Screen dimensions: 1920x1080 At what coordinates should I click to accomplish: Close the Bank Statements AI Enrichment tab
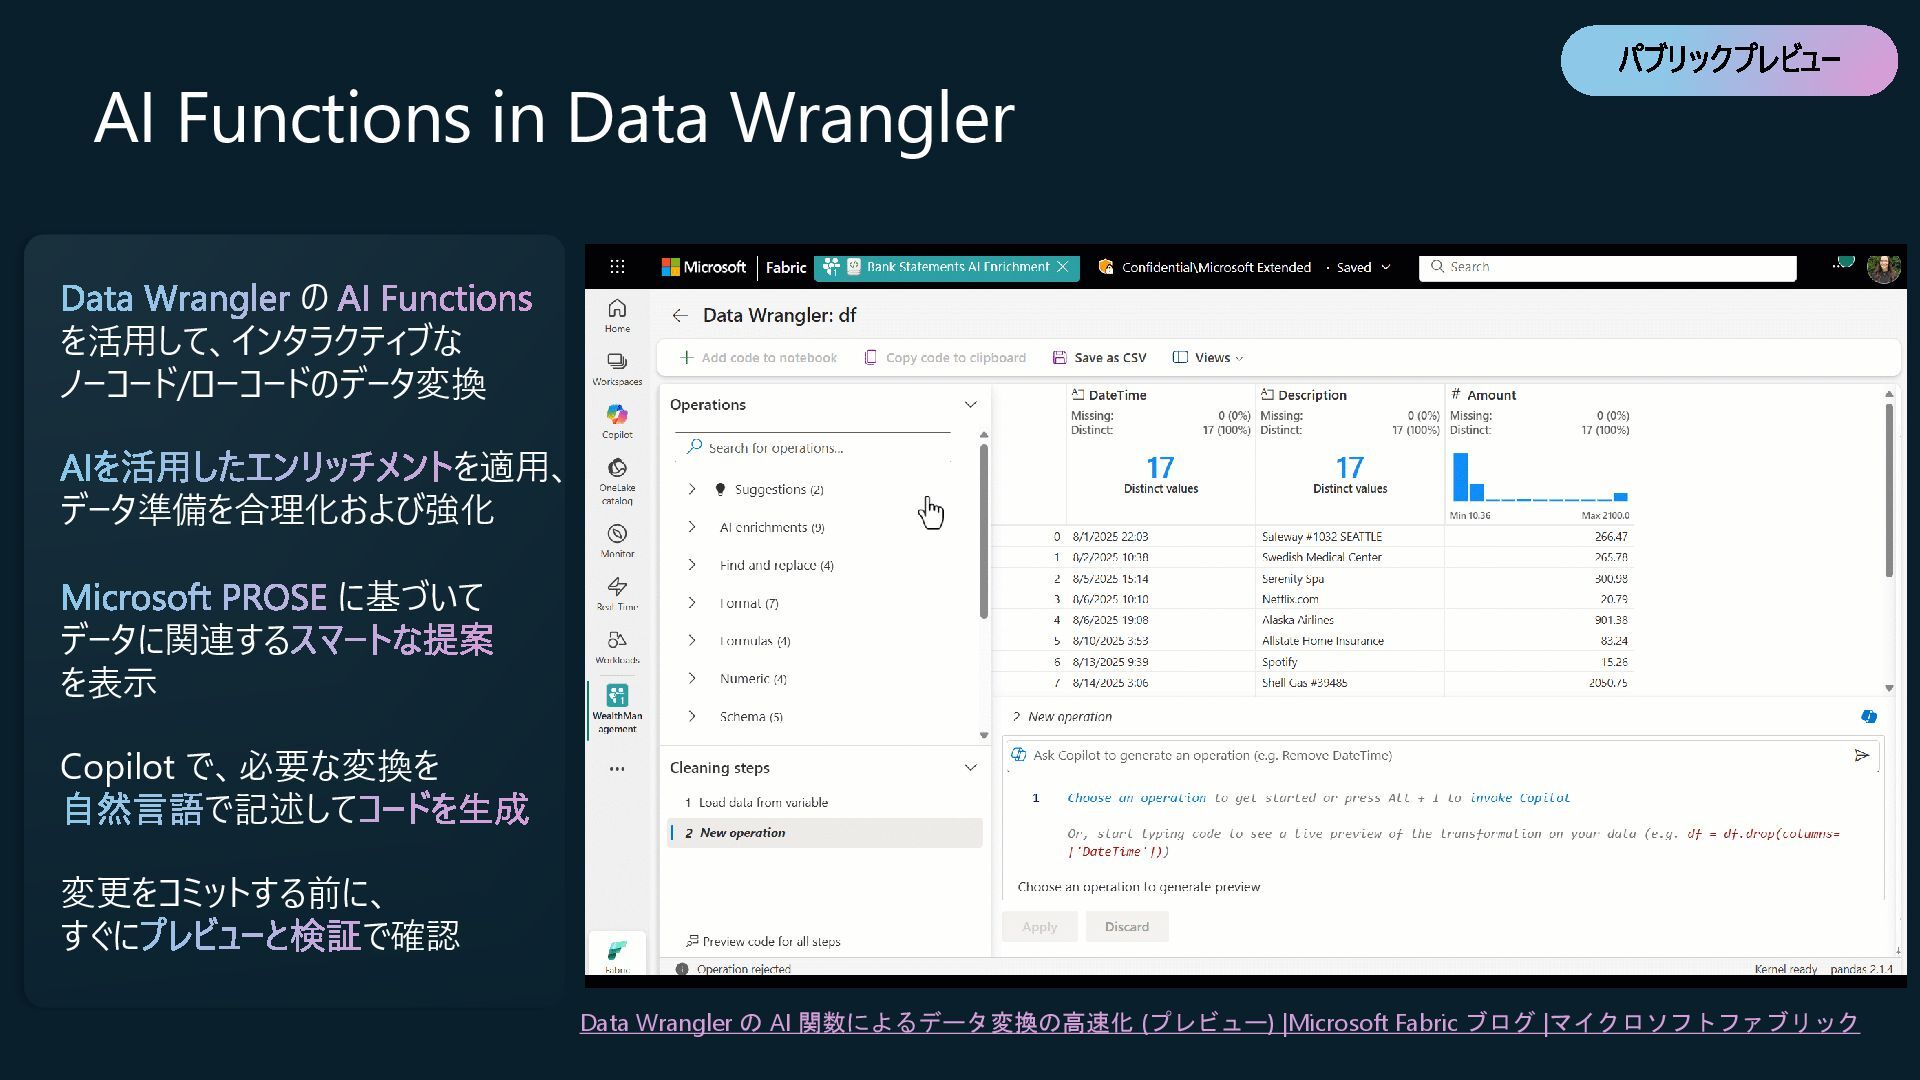pyautogui.click(x=1063, y=267)
